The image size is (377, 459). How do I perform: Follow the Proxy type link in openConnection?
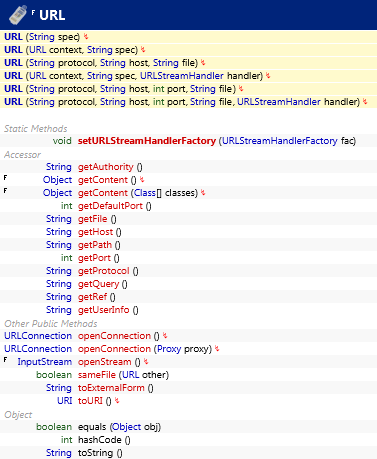(x=169, y=349)
